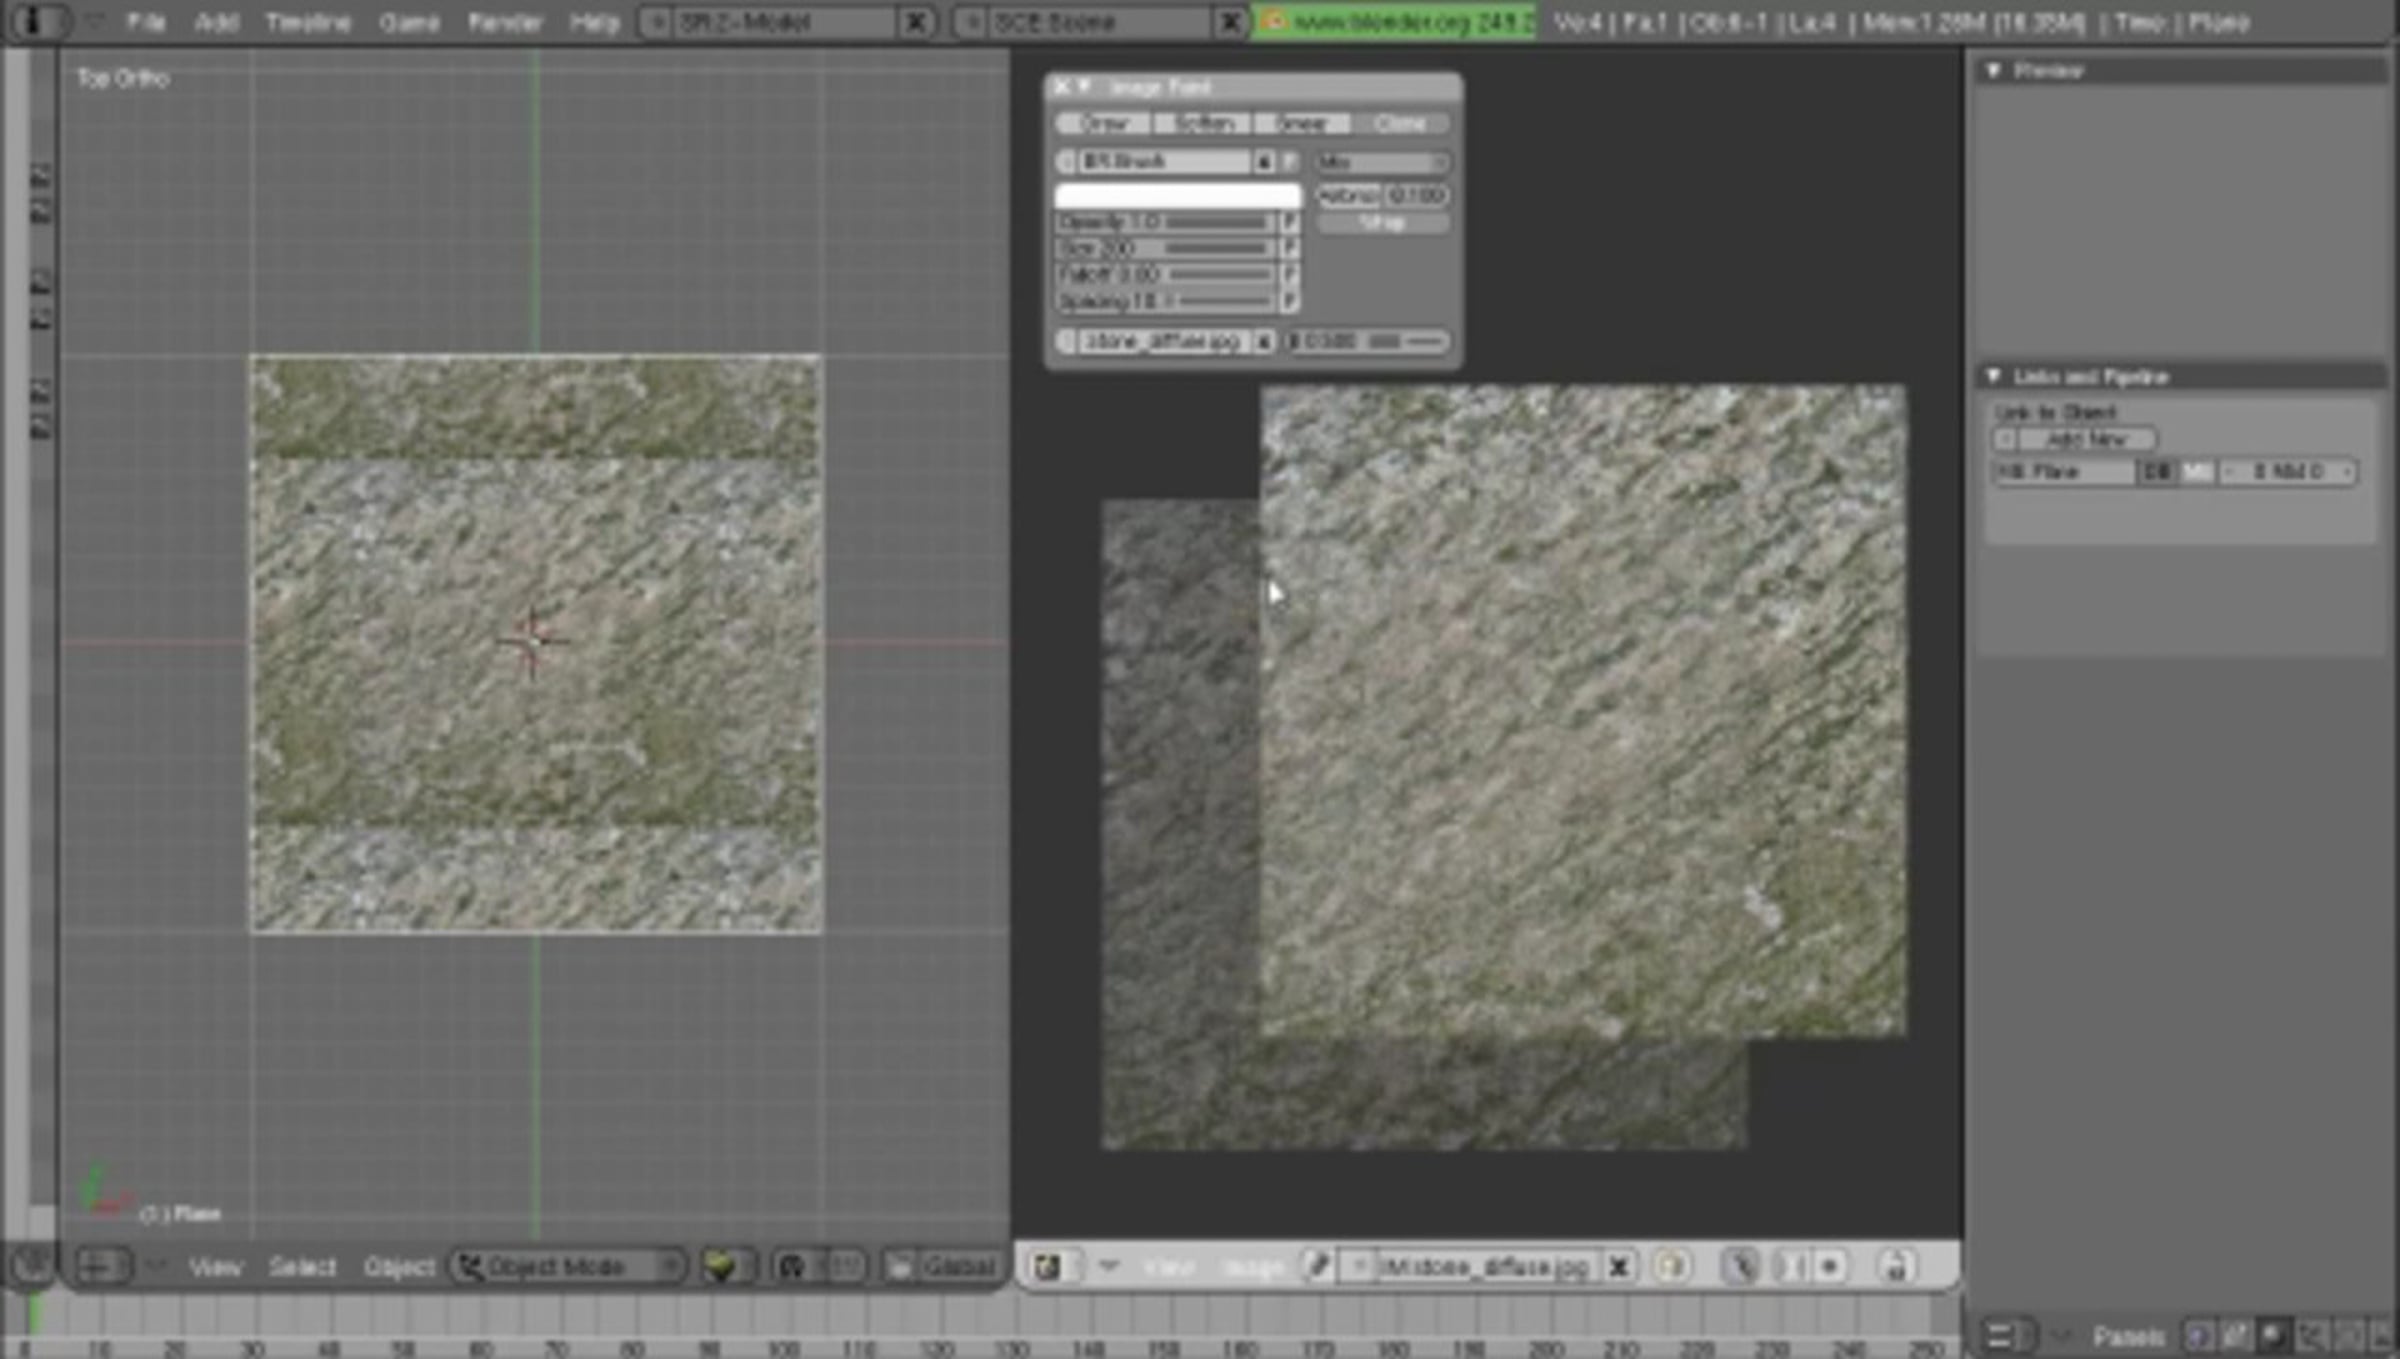The width and height of the screenshot is (2400, 1359).
Task: Click the draw type cube icon
Action: [719, 1266]
